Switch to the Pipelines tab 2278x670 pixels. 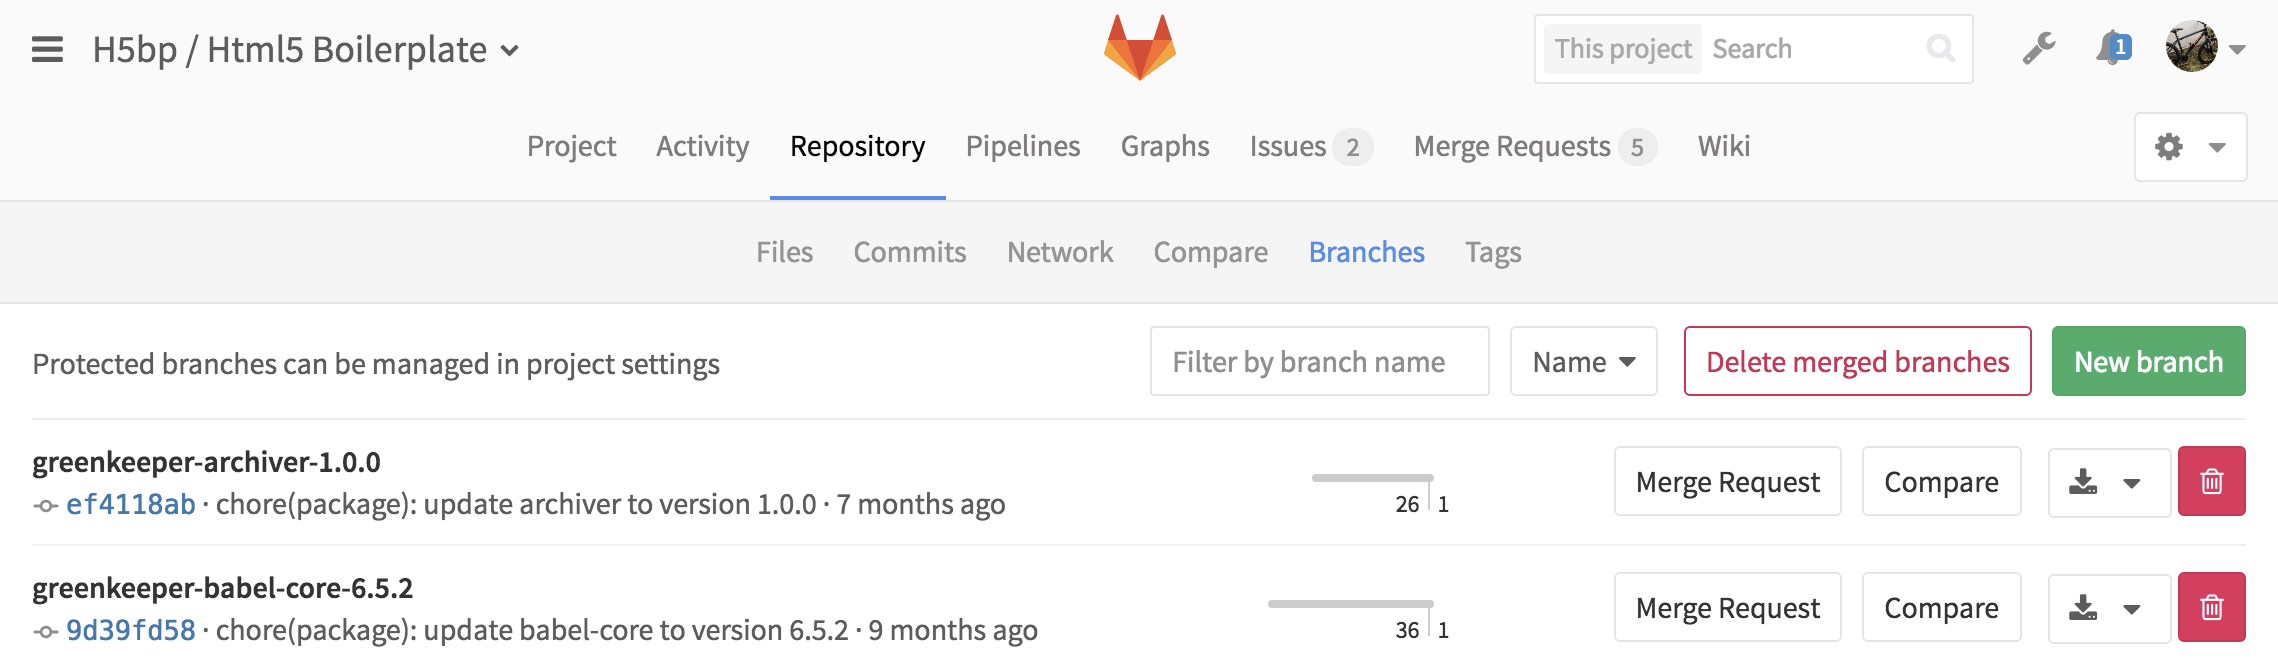[x=1022, y=146]
